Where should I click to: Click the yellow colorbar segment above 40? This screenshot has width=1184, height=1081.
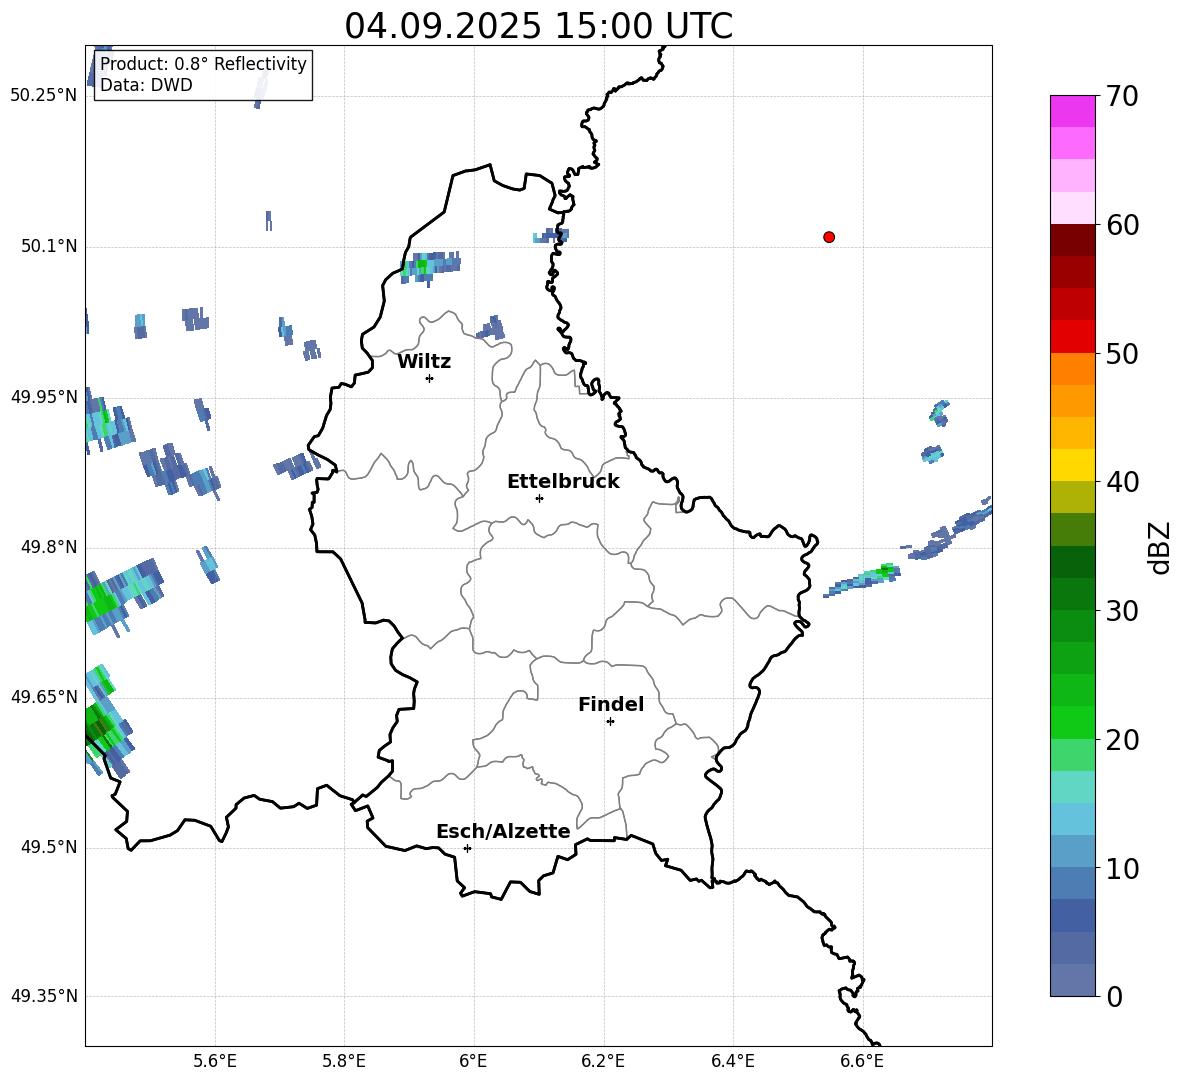pyautogui.click(x=1072, y=465)
